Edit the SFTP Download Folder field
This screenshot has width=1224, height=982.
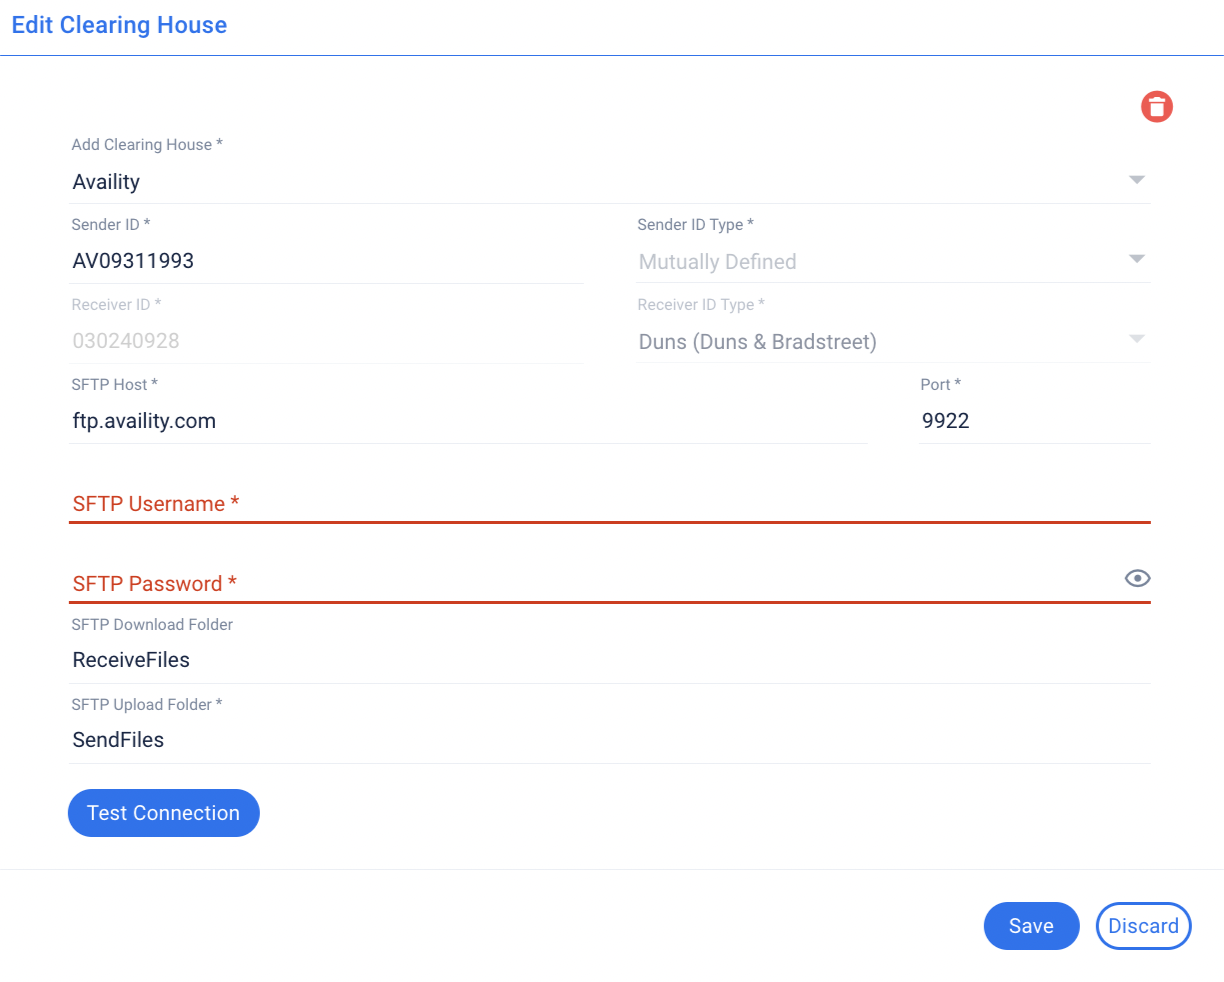[x=609, y=661]
